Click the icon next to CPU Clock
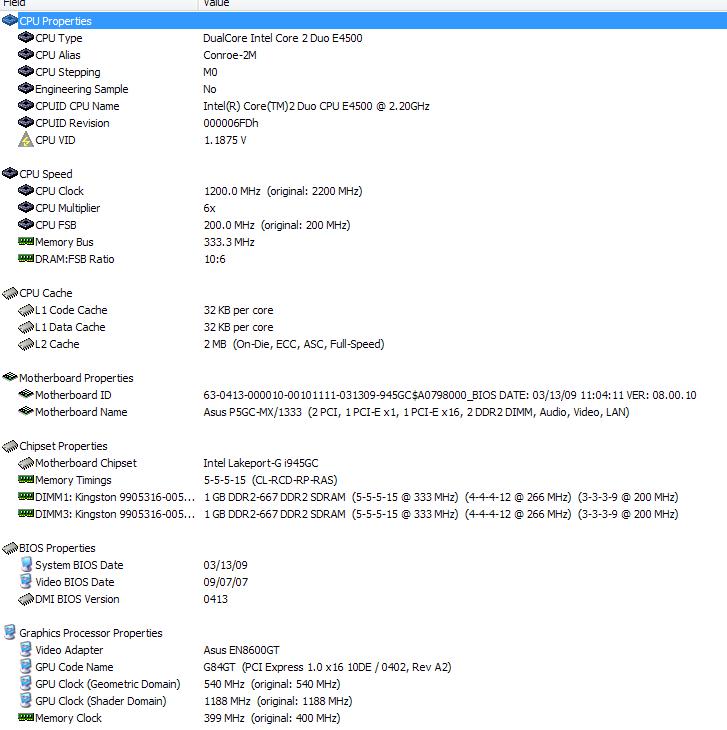 pyautogui.click(x=26, y=190)
